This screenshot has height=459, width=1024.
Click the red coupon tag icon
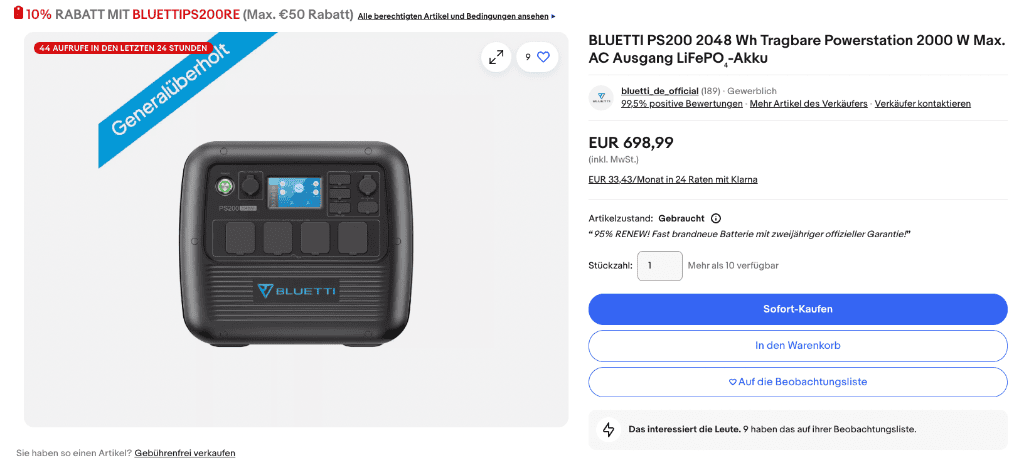point(18,14)
